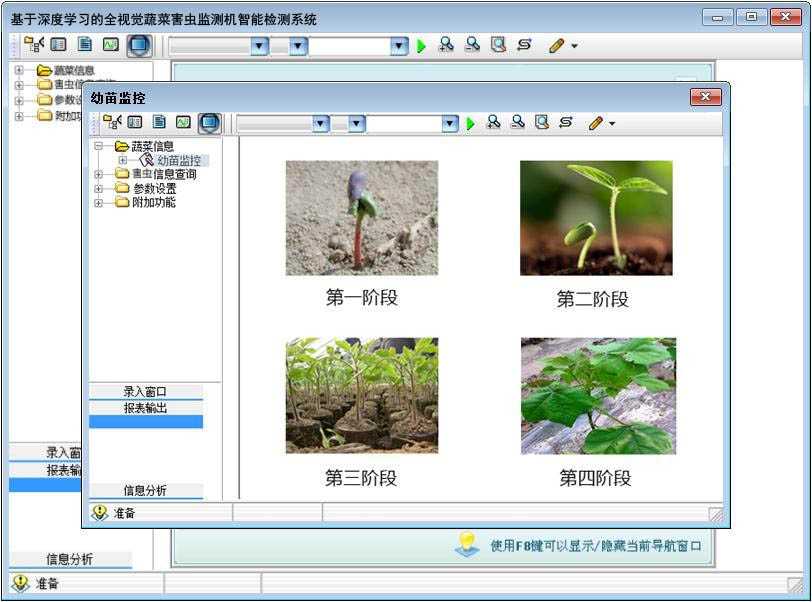Select 参数设置 in the 幼苗监控 window tree
812x602 pixels.
(154, 188)
